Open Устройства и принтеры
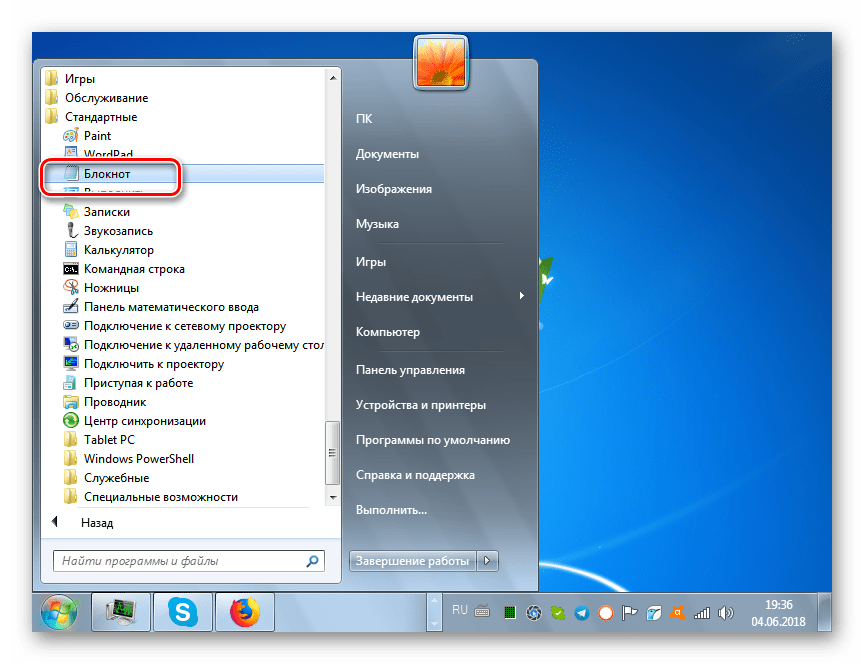This screenshot has height=664, width=864. coord(420,405)
